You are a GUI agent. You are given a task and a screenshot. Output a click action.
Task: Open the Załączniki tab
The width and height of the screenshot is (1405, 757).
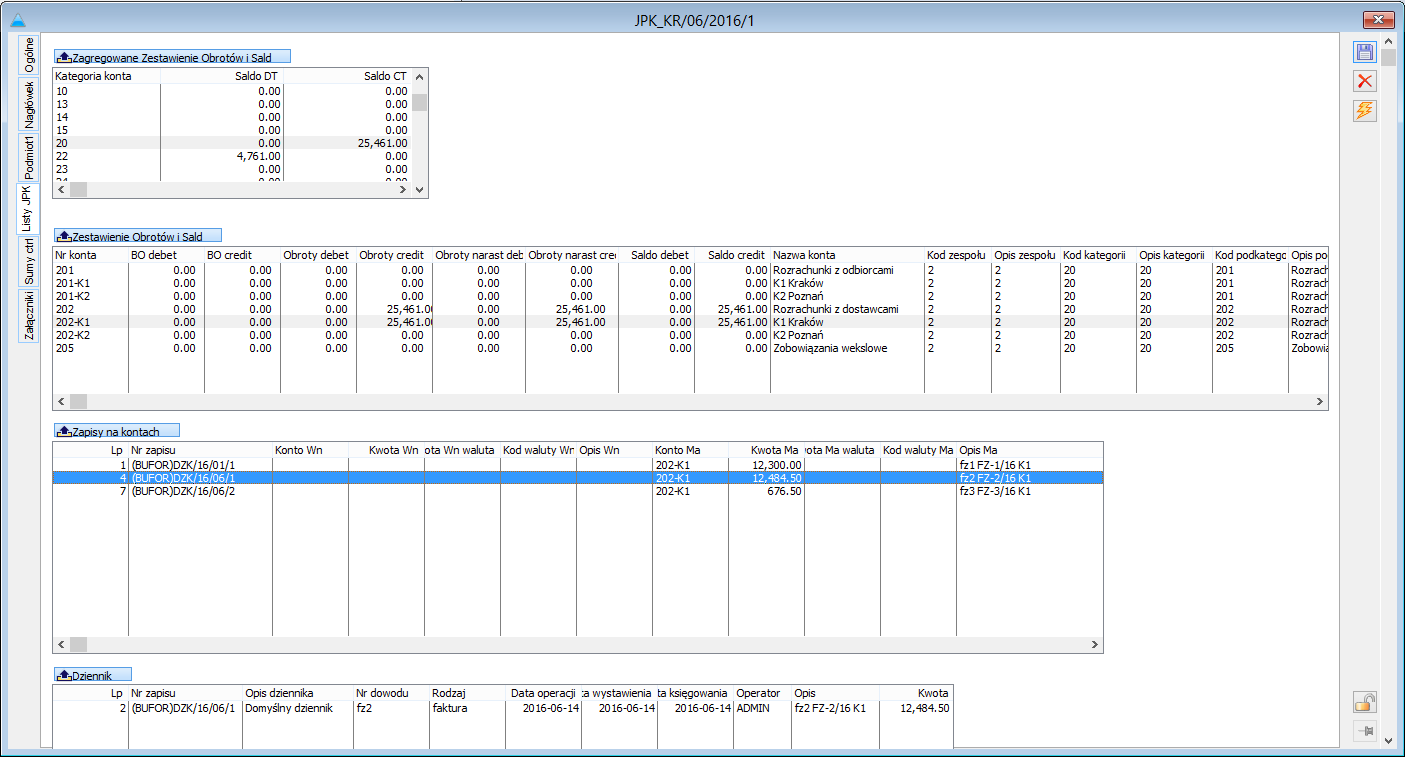coord(29,317)
